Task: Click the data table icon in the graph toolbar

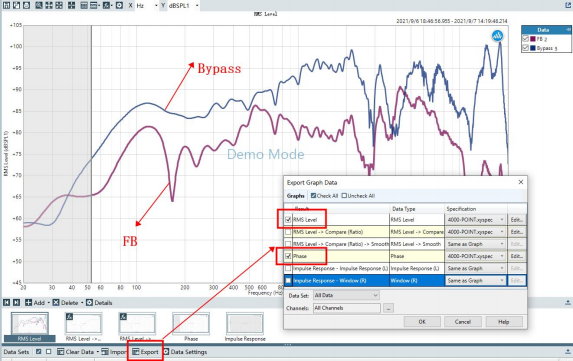Action: 84,5
